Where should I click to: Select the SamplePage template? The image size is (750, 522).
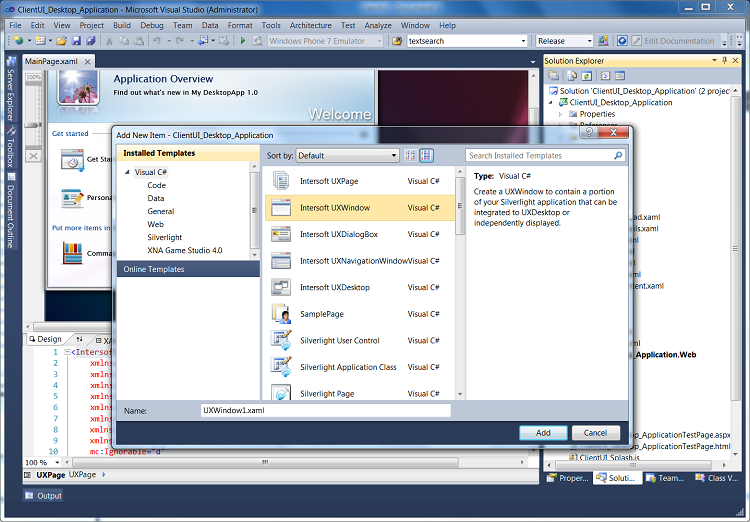[359, 314]
